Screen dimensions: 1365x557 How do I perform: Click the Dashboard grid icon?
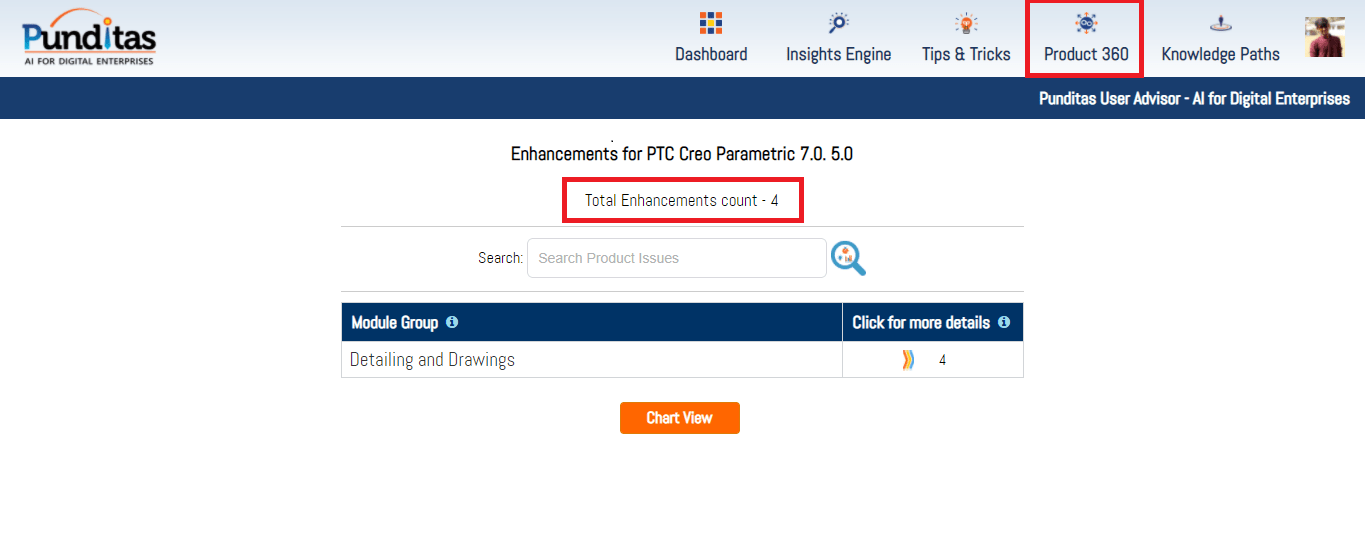(711, 23)
